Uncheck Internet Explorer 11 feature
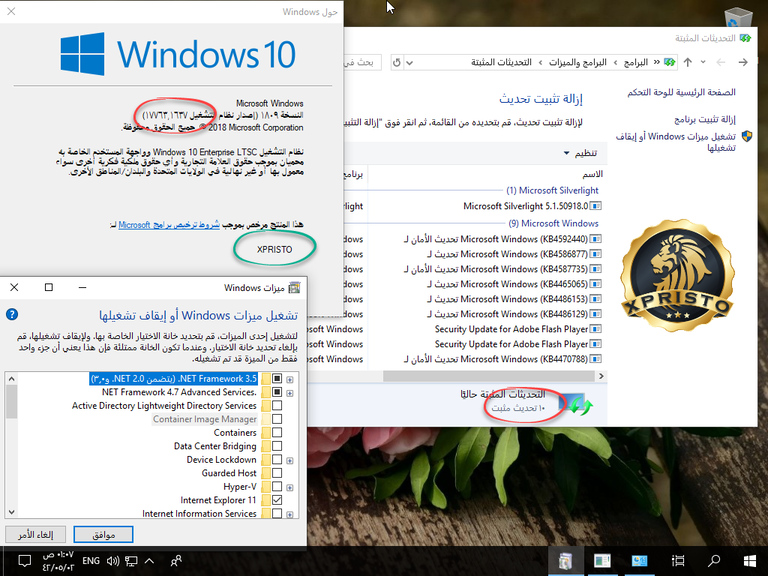This screenshot has width=768, height=576. (x=277, y=500)
